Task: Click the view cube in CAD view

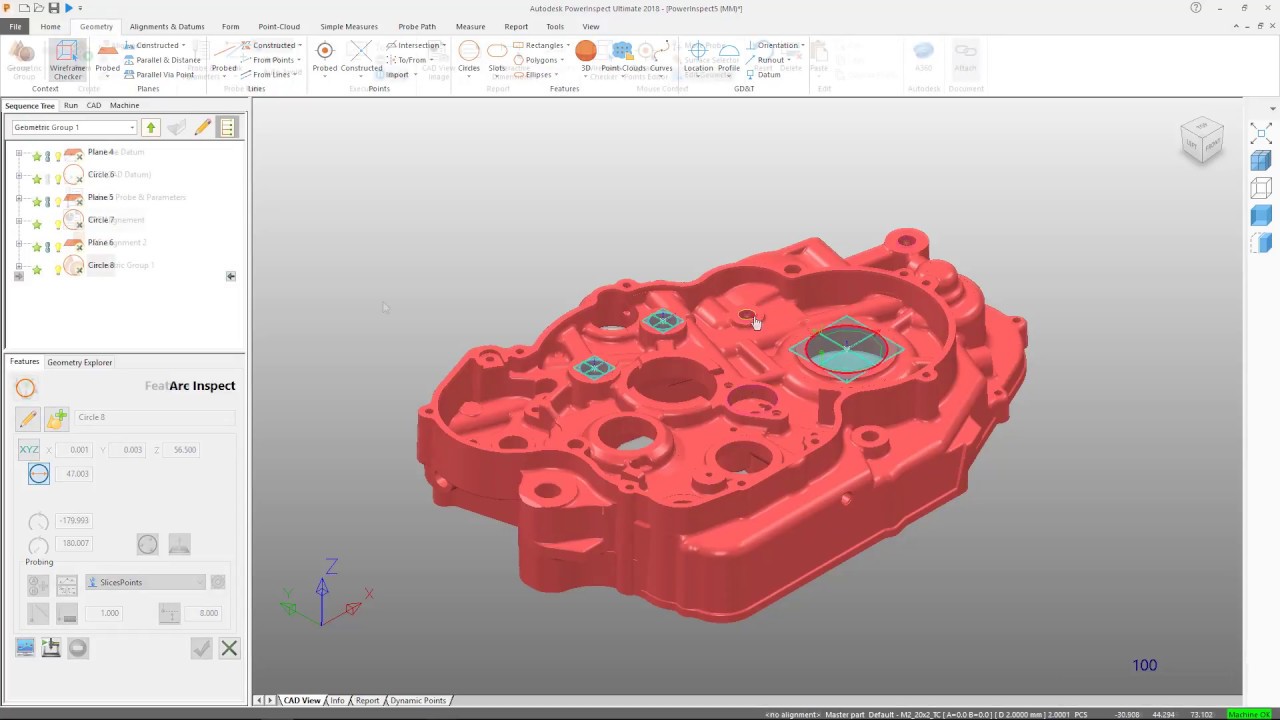Action: coord(1201,140)
